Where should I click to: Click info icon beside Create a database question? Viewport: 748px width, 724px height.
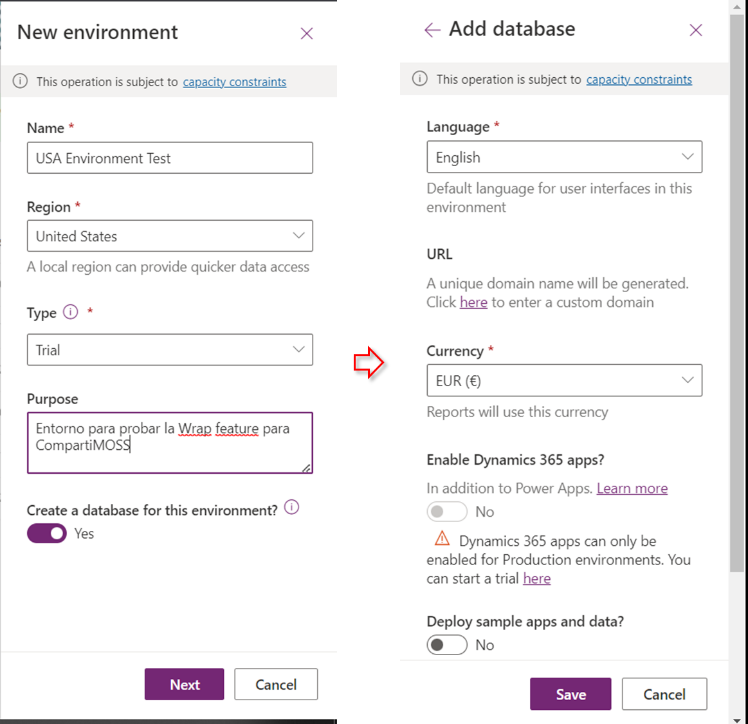click(292, 507)
